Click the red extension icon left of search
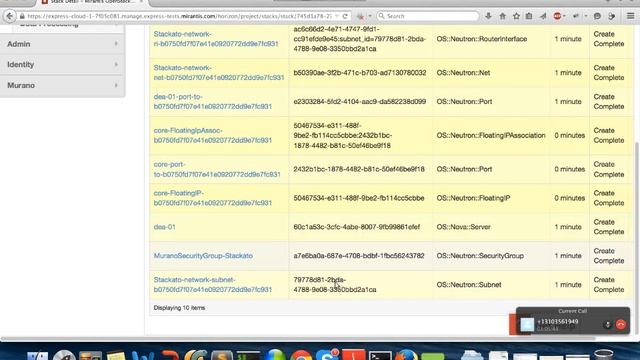This screenshot has width=640, height=360. coord(360,16)
